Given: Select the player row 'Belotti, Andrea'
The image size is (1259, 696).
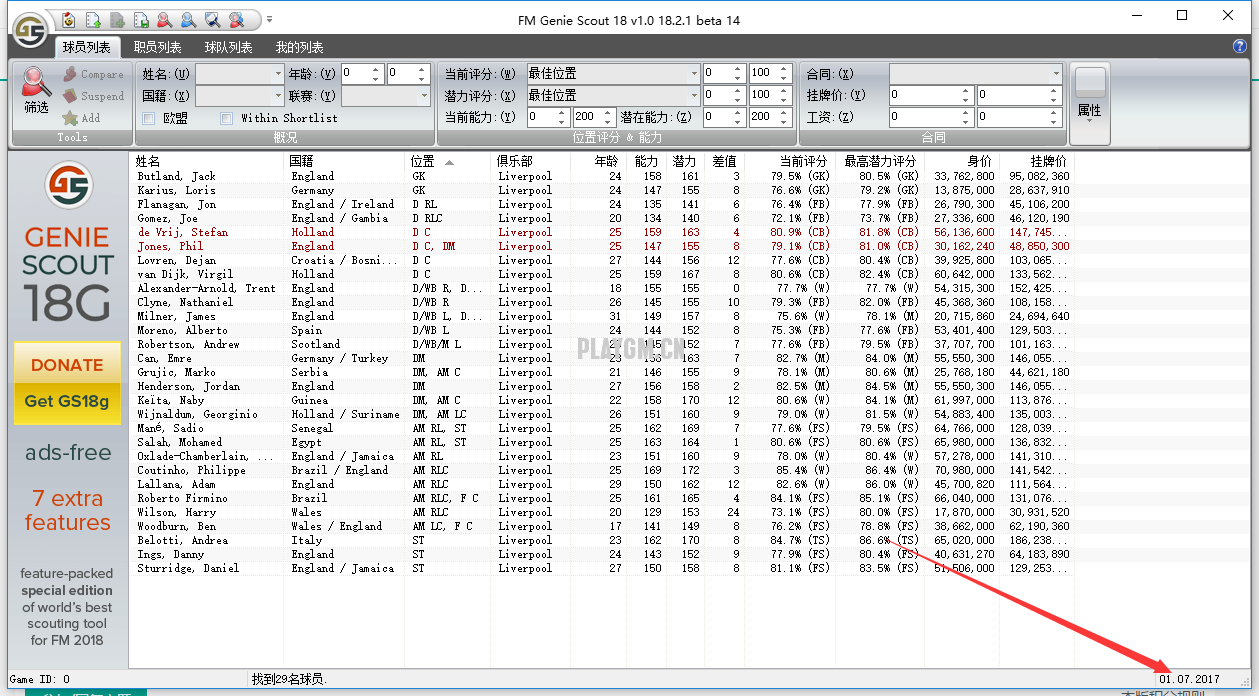Looking at the screenshot, I should (602, 540).
